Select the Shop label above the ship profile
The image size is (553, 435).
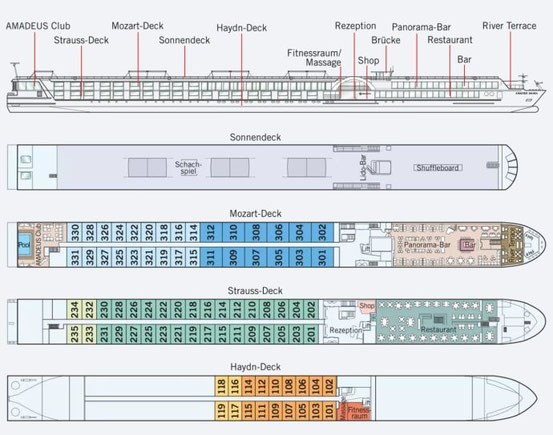tap(368, 60)
